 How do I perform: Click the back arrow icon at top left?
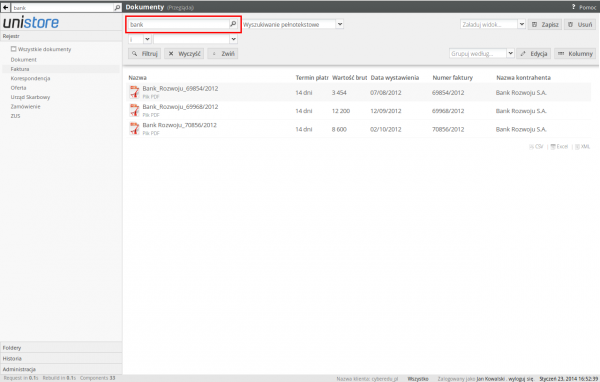(5, 7)
